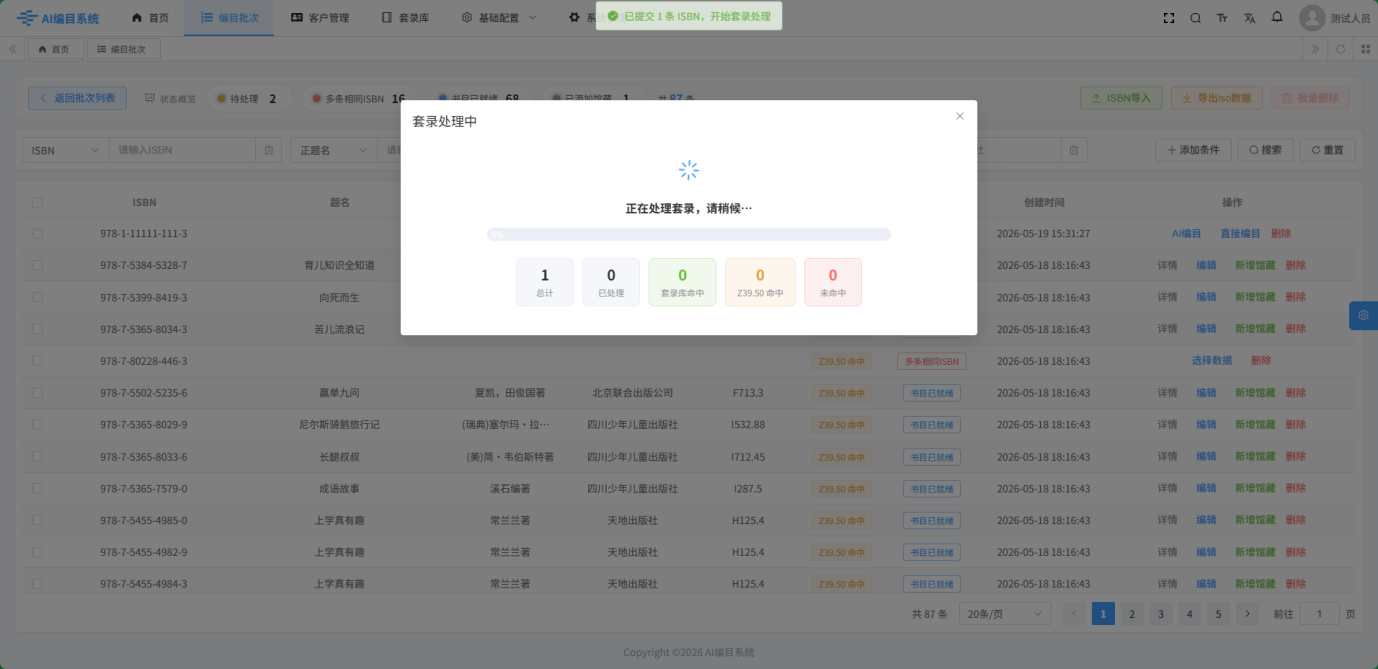Go to the previous page arrow in pagination
This screenshot has height=669, width=1378.
point(1075,614)
